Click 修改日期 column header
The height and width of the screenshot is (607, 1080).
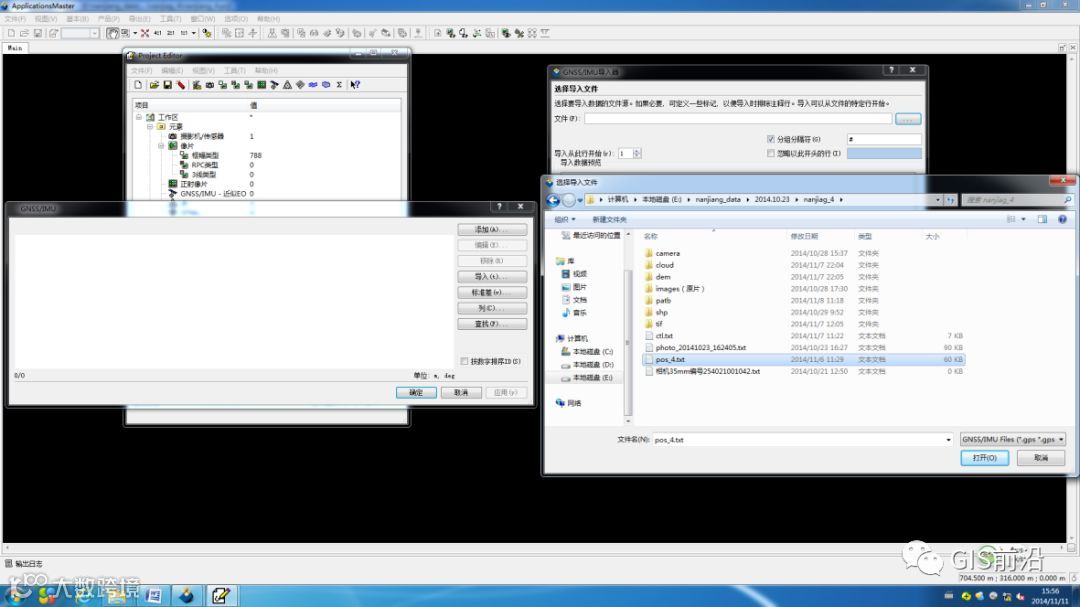pyautogui.click(x=804, y=236)
